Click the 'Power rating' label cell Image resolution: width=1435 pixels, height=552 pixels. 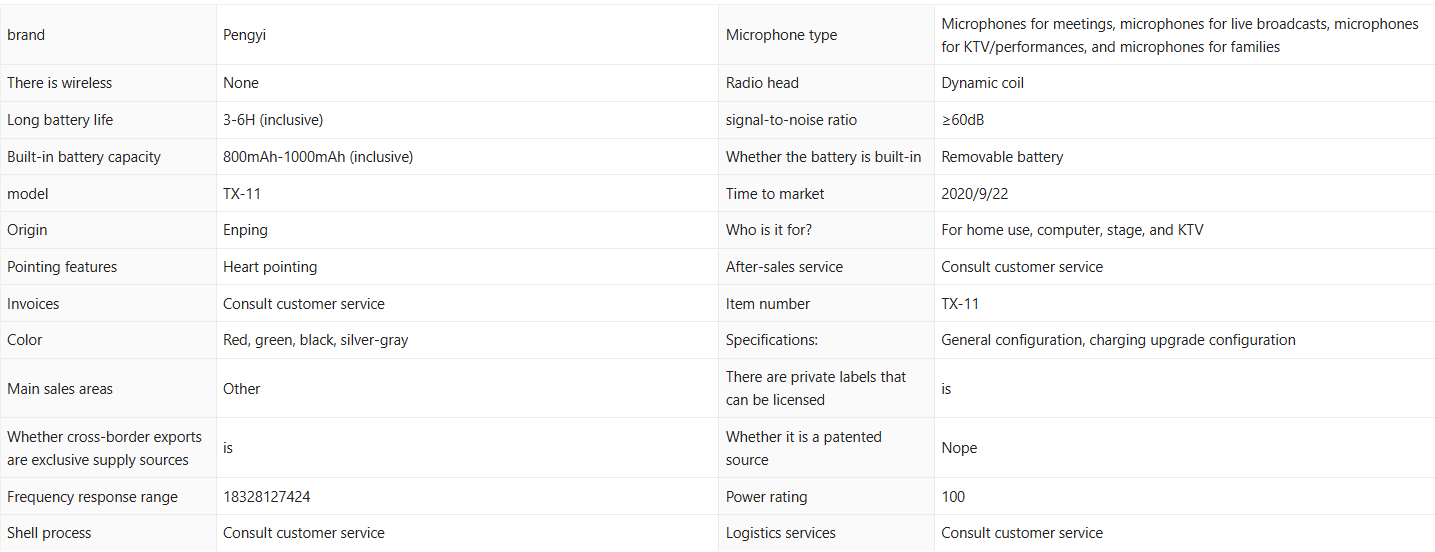tap(826, 497)
